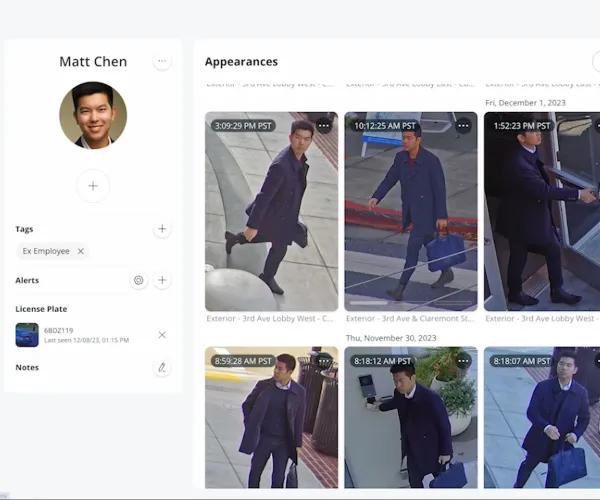This screenshot has width=600, height=500.
Task: Open the 8:59:28 AM PST appearance image
Action: pos(272,418)
